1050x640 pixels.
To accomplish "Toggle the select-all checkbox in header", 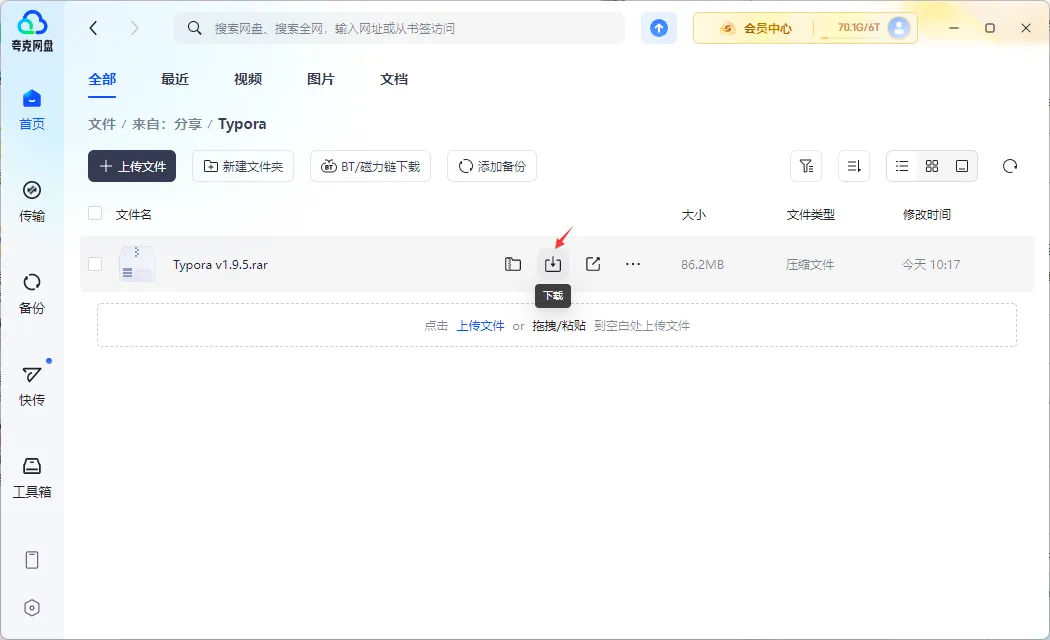I will (95, 214).
